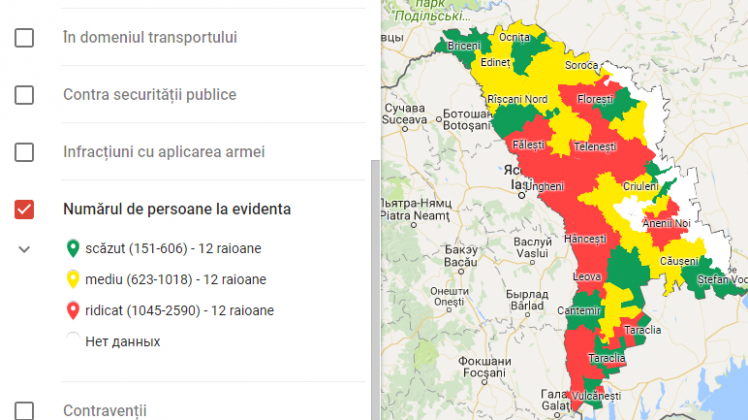Click the Нет данных legend text
The height and width of the screenshot is (420, 748).
pyautogui.click(x=123, y=342)
